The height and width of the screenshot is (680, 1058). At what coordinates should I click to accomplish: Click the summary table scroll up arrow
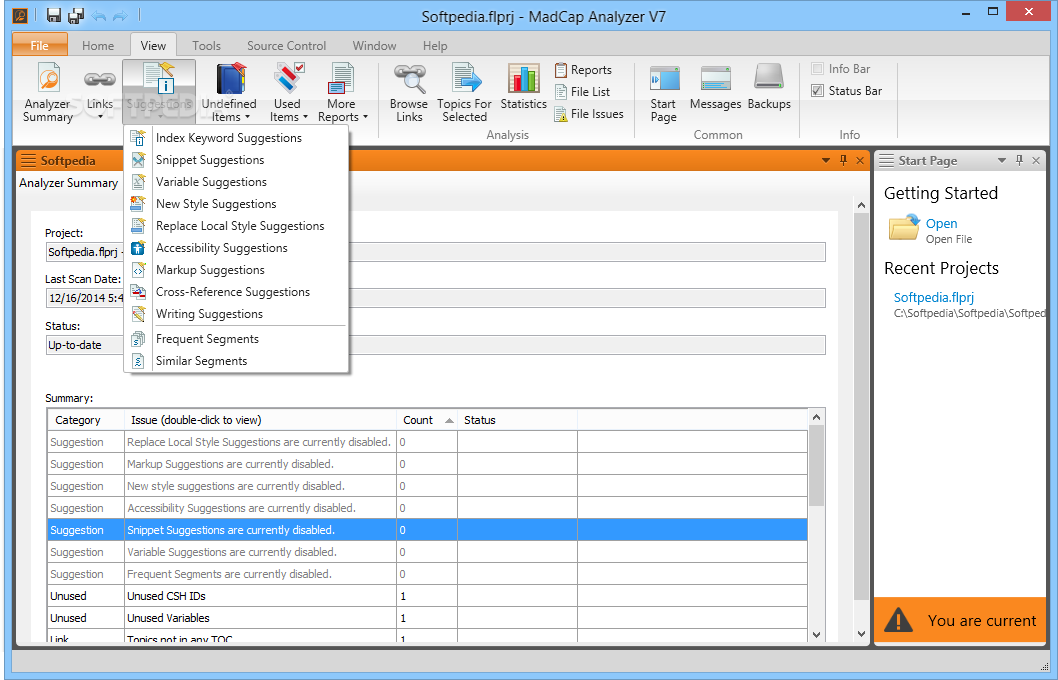[x=816, y=418]
